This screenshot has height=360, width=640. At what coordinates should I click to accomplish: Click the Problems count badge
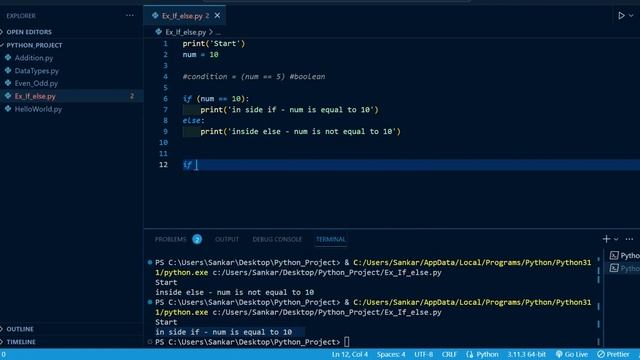[197, 239]
